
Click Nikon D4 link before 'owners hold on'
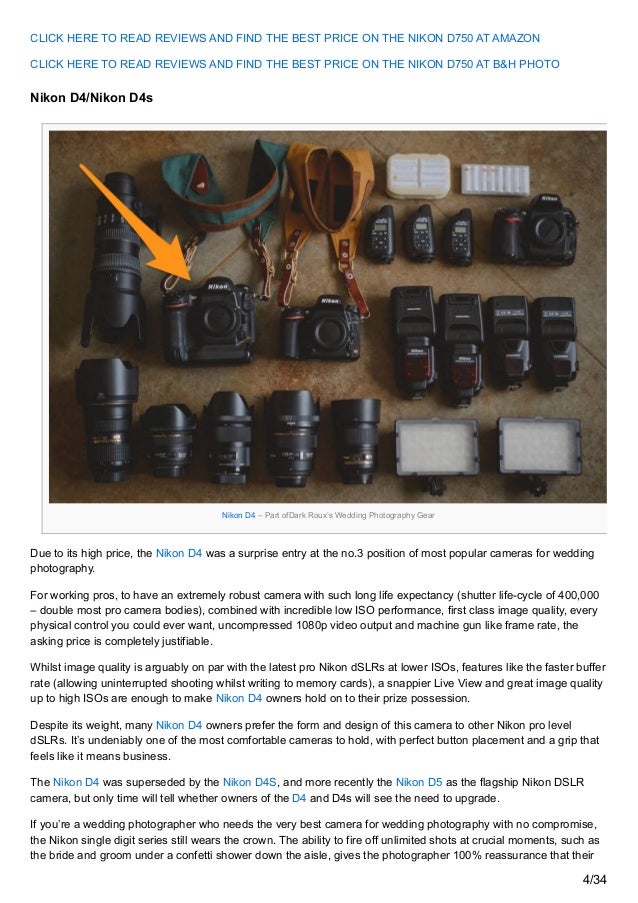coord(239,698)
